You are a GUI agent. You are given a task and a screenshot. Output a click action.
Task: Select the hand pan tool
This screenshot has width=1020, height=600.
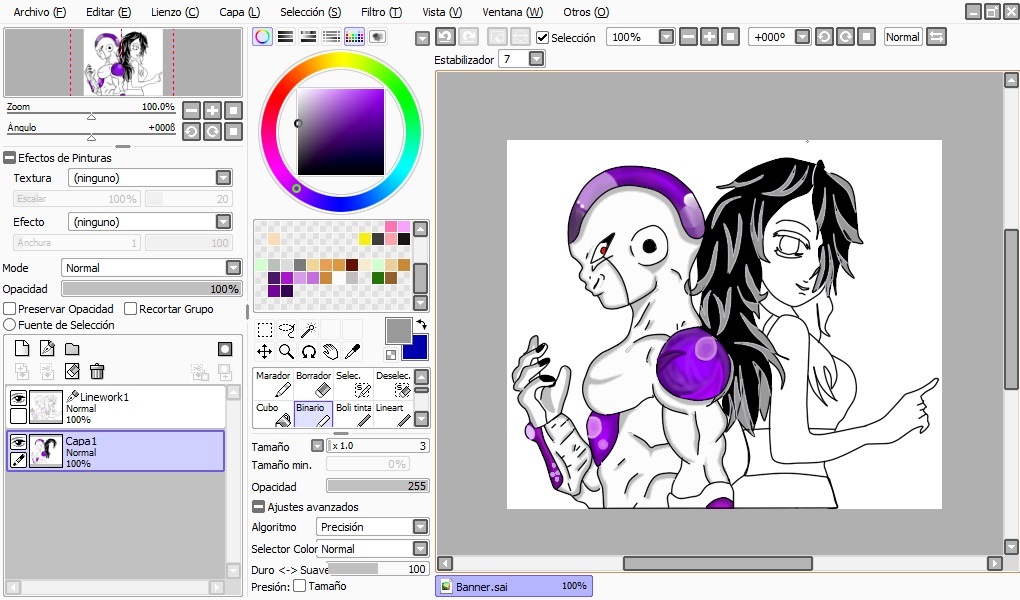coord(330,352)
